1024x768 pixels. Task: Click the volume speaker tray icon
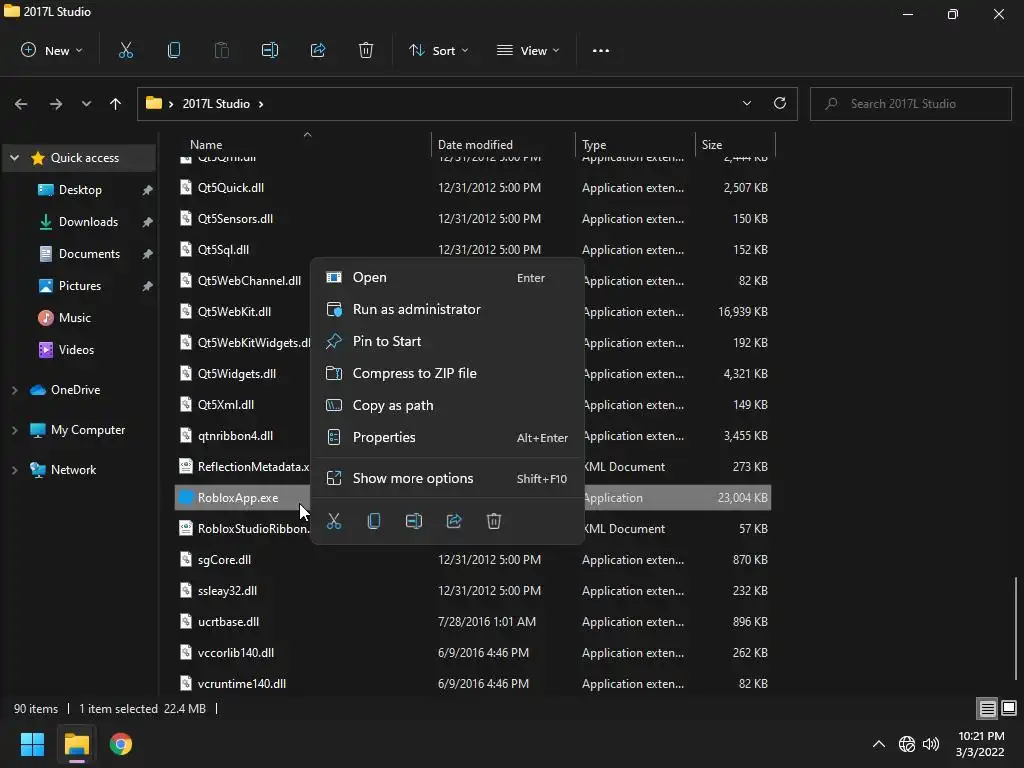[x=931, y=744]
